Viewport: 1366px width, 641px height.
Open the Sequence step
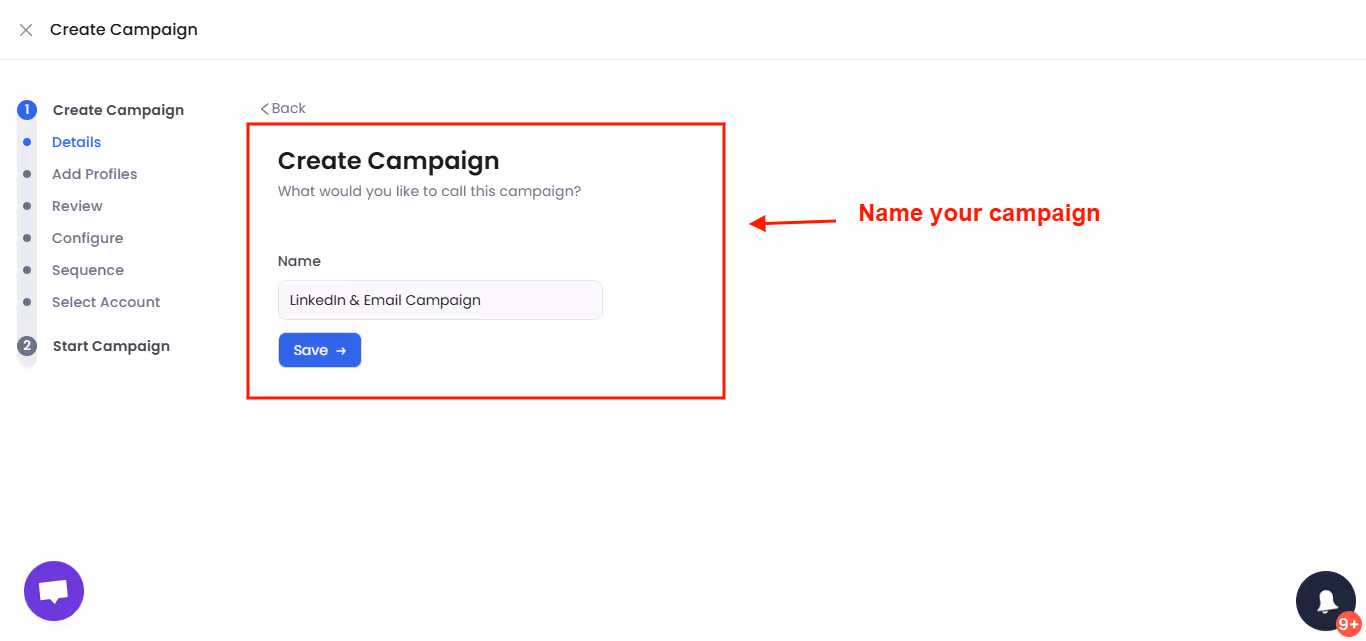click(88, 269)
